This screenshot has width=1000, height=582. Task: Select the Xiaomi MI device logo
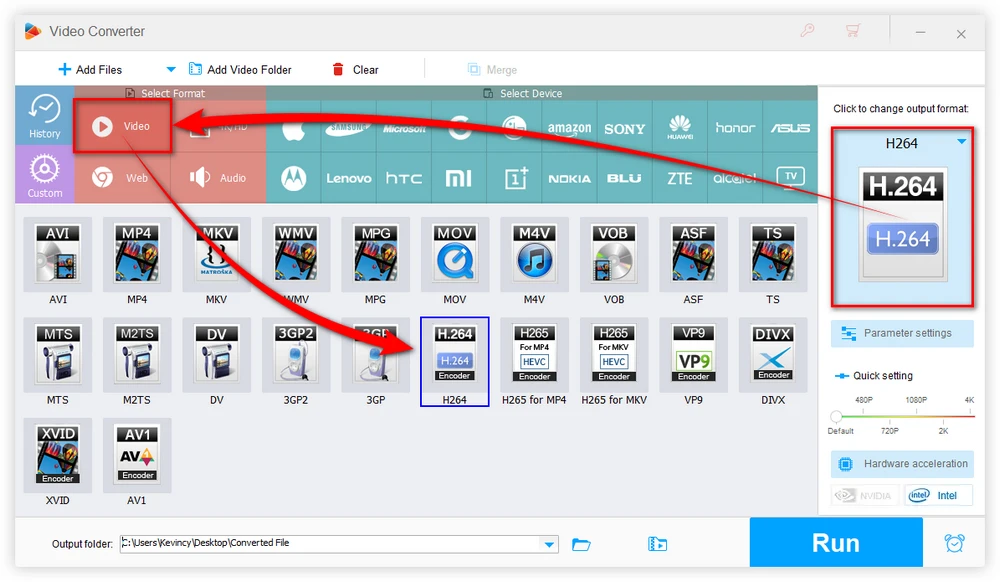[x=459, y=178]
